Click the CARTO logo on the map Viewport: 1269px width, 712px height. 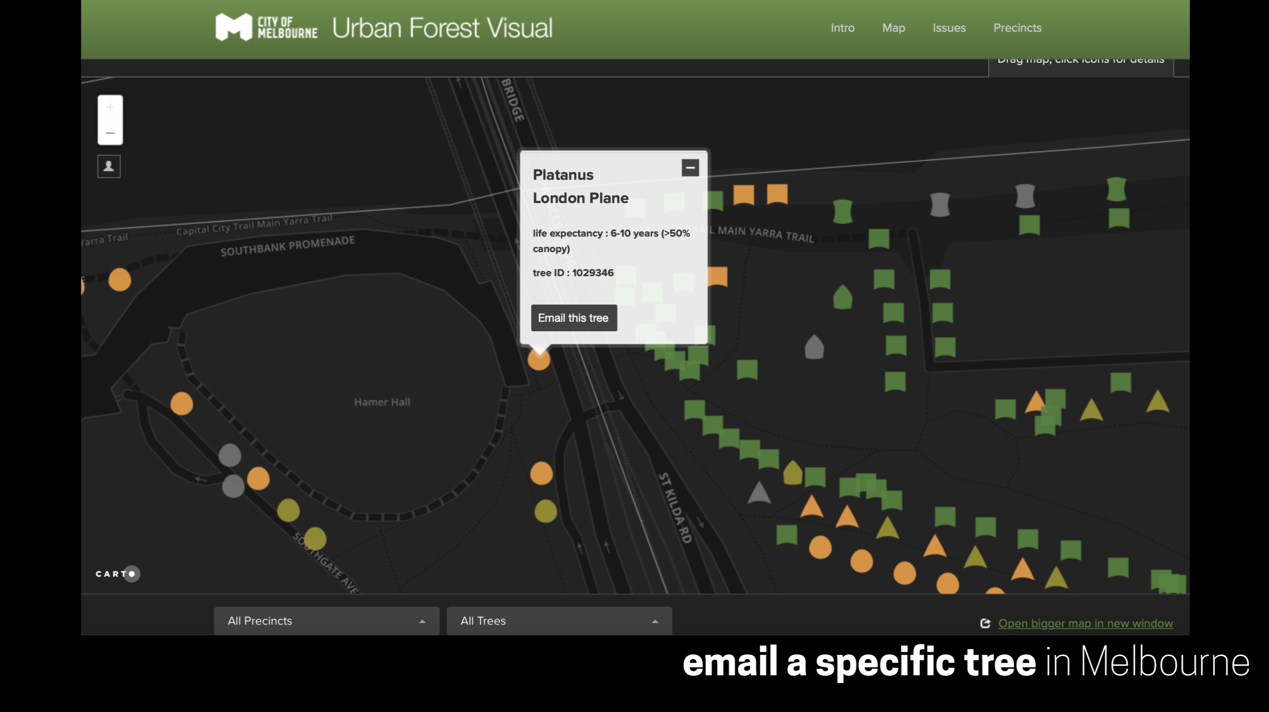tap(118, 574)
